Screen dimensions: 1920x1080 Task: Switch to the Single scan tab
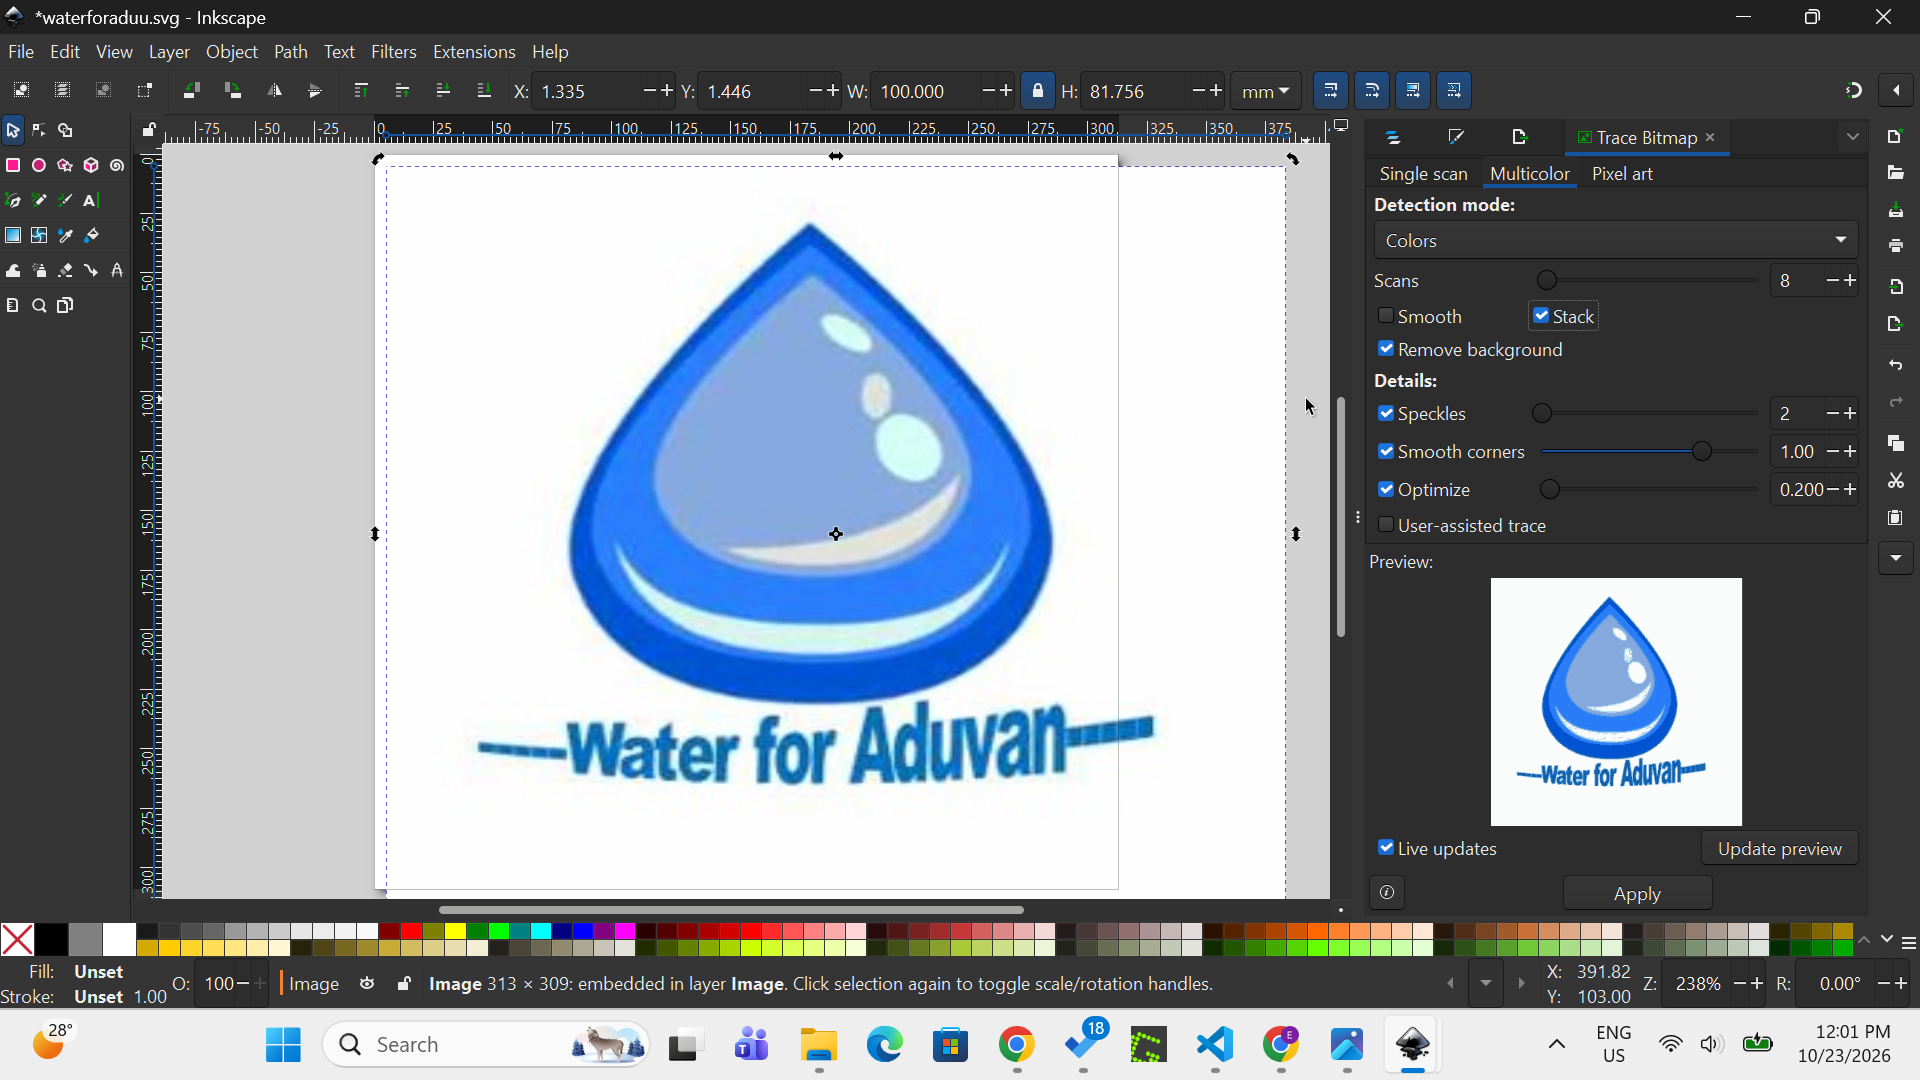pyautogui.click(x=1423, y=174)
